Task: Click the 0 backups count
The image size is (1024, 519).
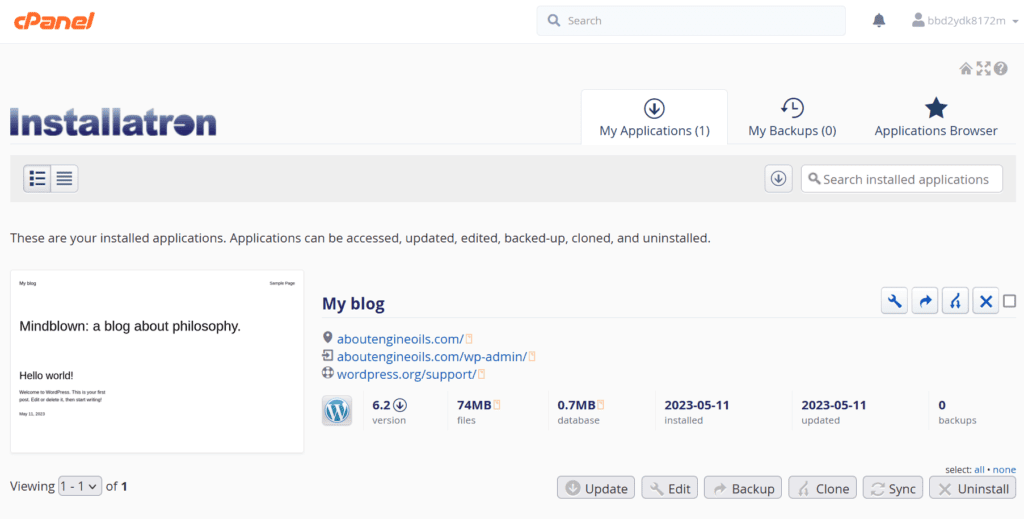Action: tap(942, 405)
